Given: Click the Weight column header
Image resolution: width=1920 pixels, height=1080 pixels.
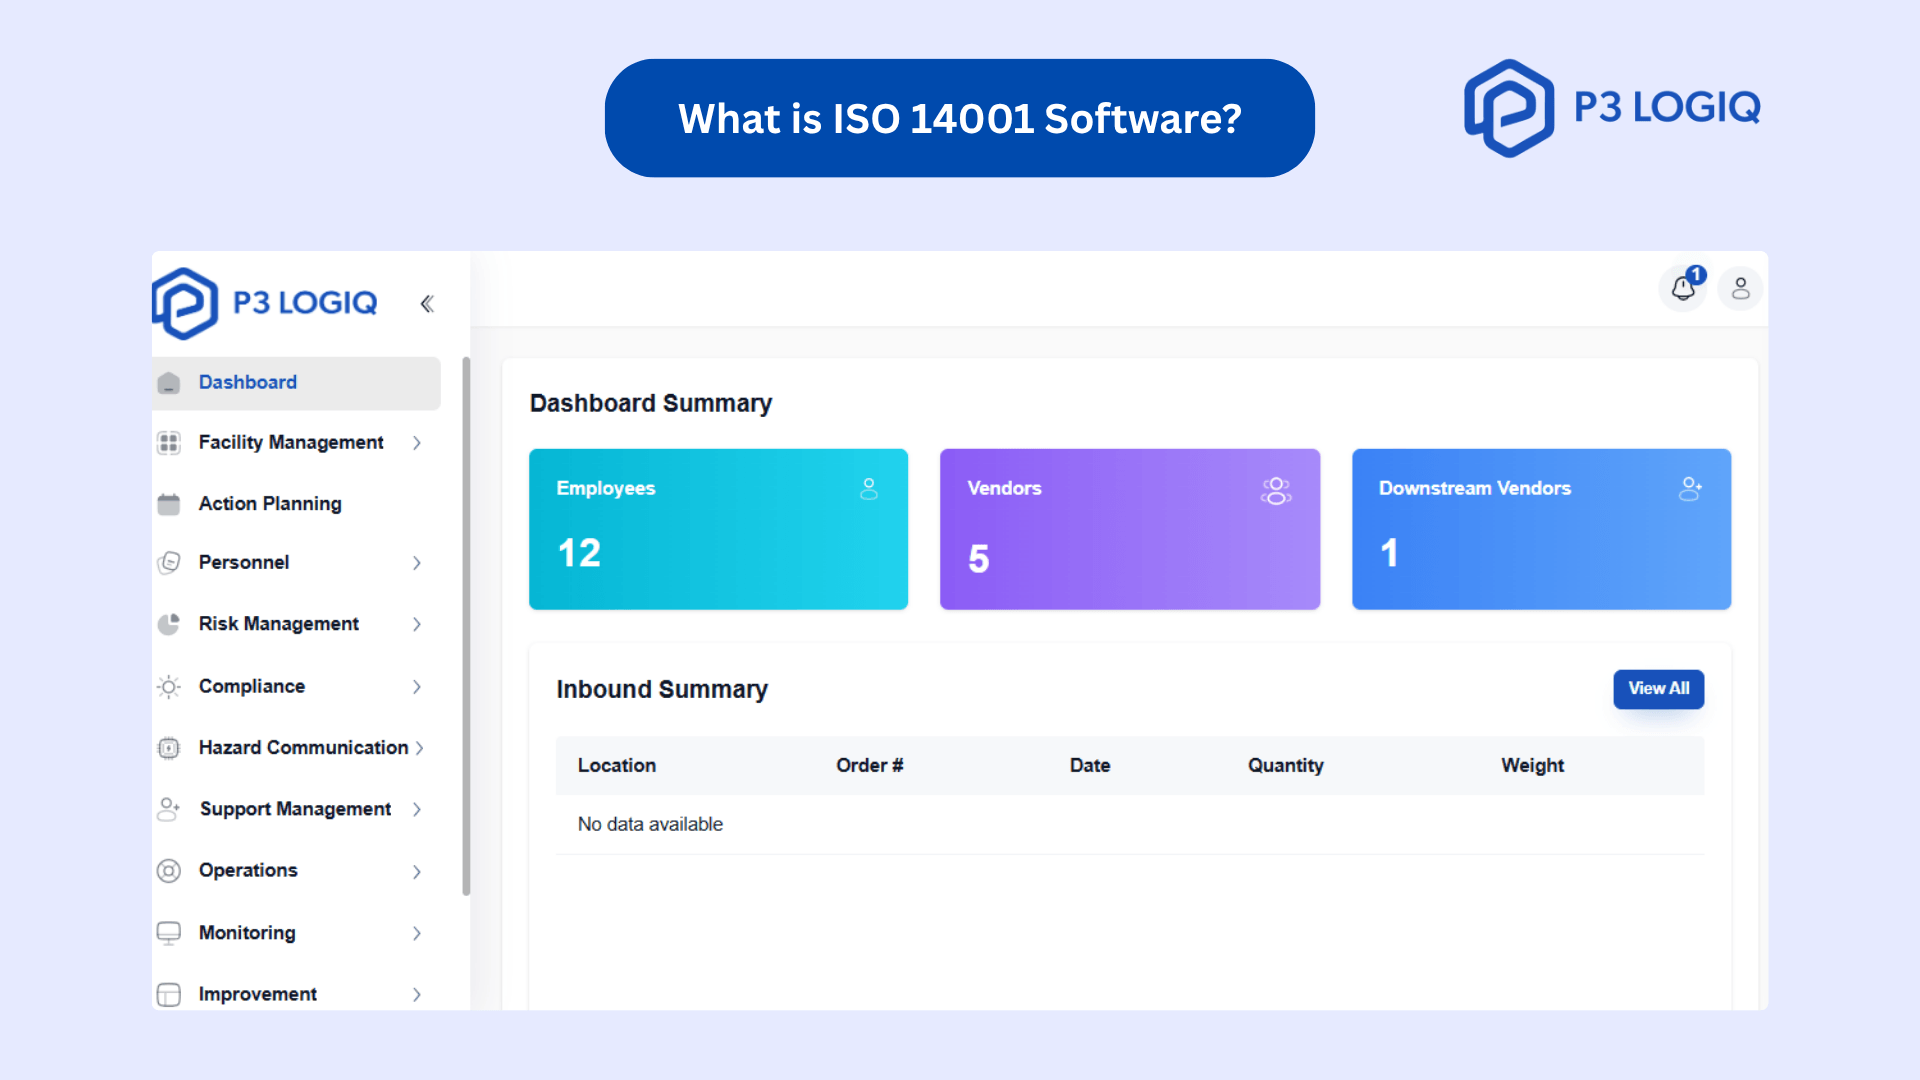Looking at the screenshot, I should point(1532,766).
